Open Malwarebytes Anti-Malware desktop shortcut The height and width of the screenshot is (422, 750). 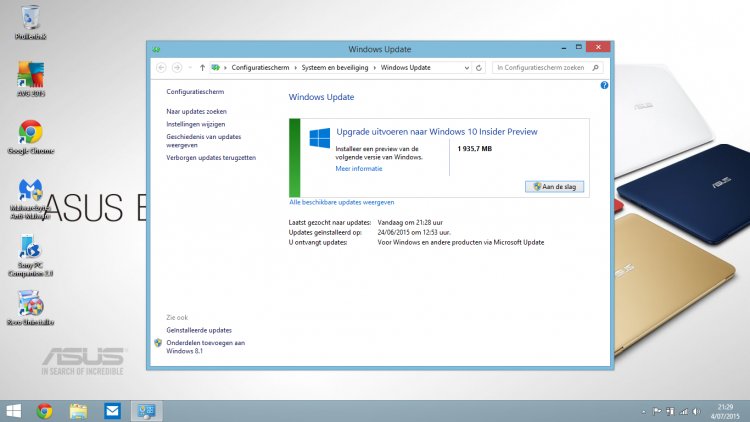point(31,193)
